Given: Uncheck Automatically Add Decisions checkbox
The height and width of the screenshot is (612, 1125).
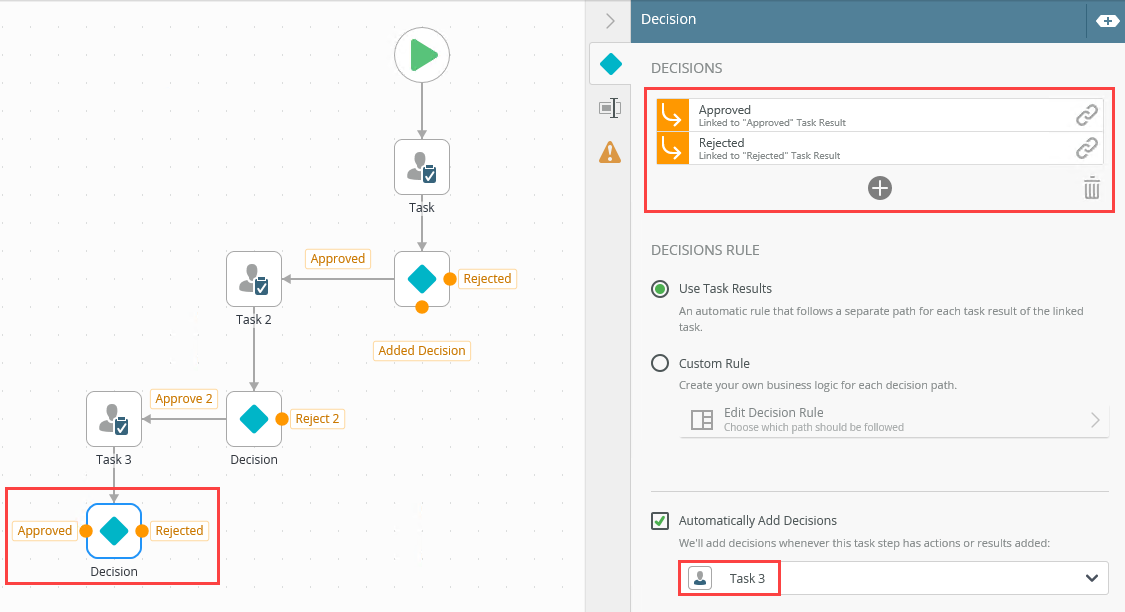Looking at the screenshot, I should point(660,521).
